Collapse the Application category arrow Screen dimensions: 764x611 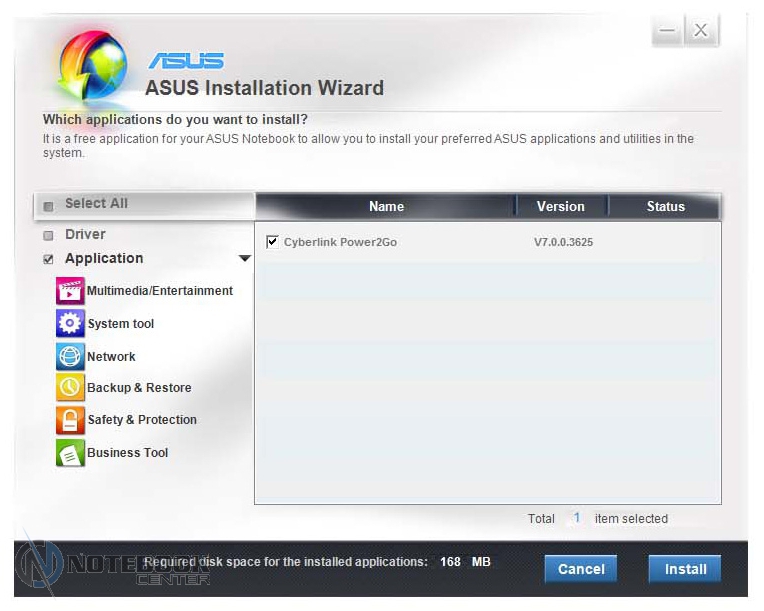coord(245,259)
